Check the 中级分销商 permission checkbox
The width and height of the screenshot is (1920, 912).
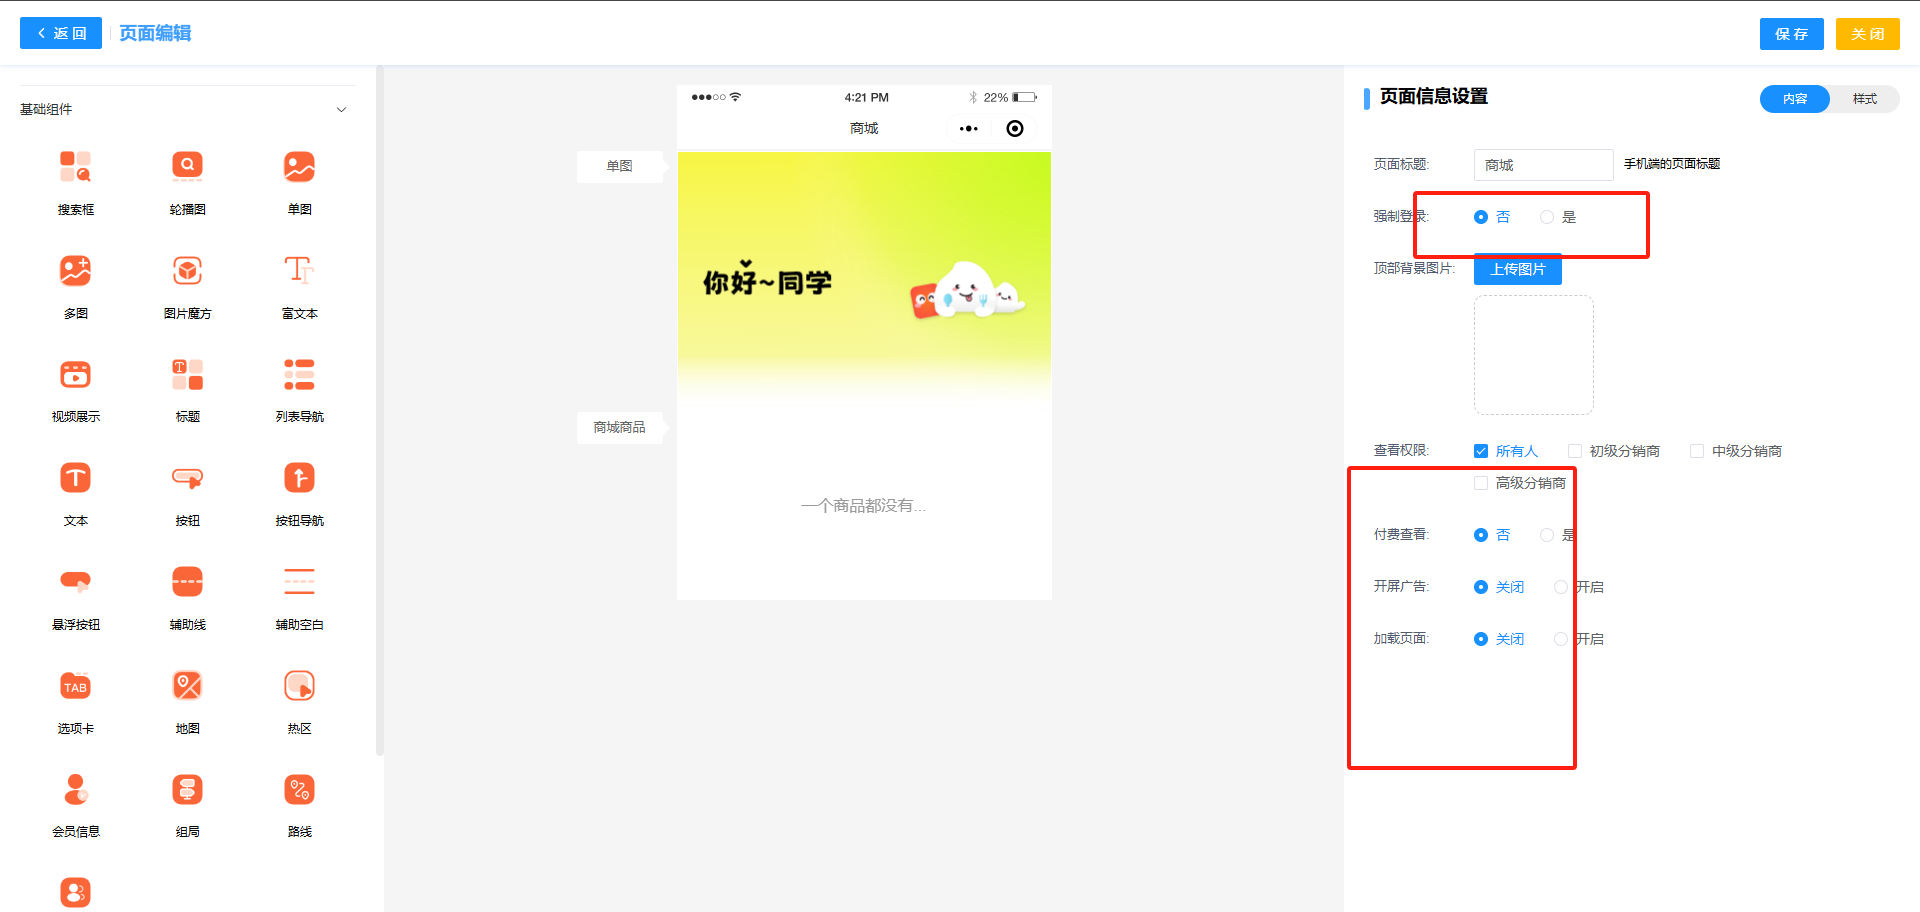pos(1697,451)
